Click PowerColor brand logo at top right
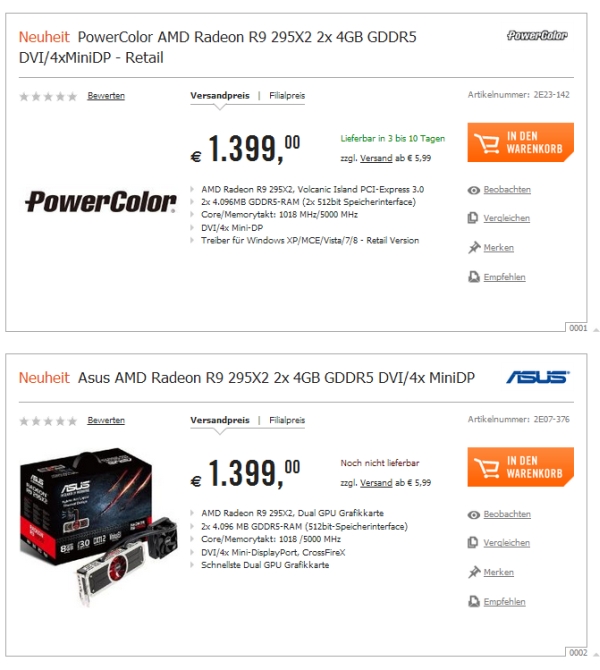The height and width of the screenshot is (670, 600). (537, 35)
